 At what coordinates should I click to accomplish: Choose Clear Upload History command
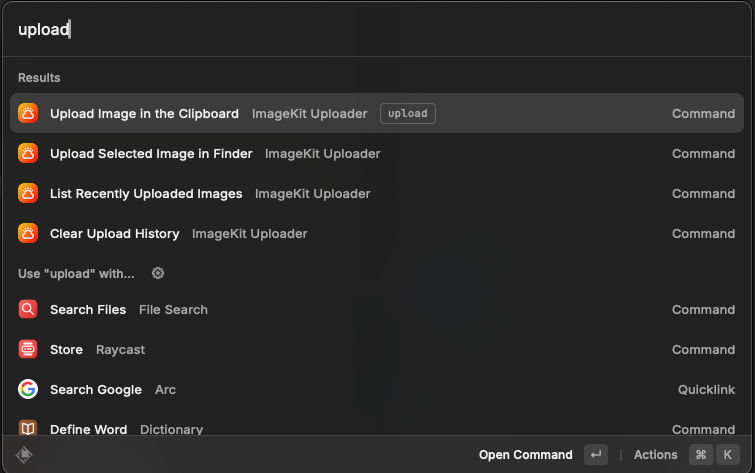377,234
